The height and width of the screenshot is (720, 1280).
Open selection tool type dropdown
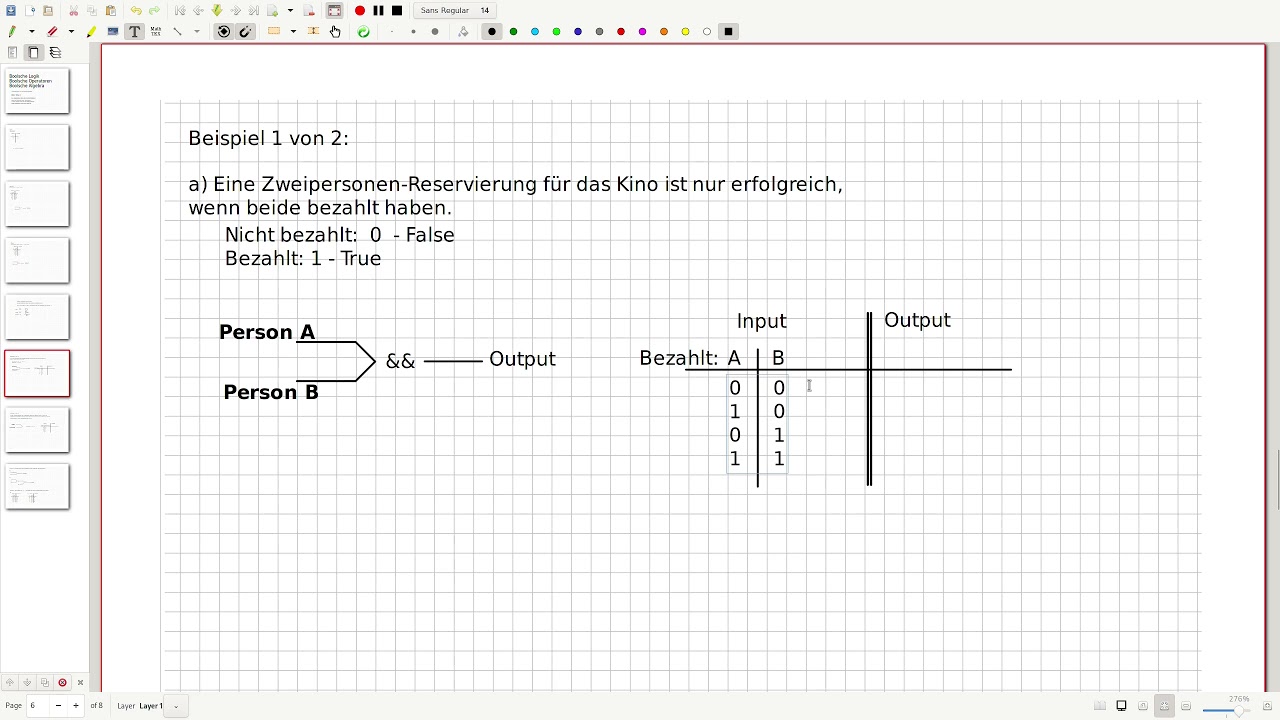(x=293, y=32)
